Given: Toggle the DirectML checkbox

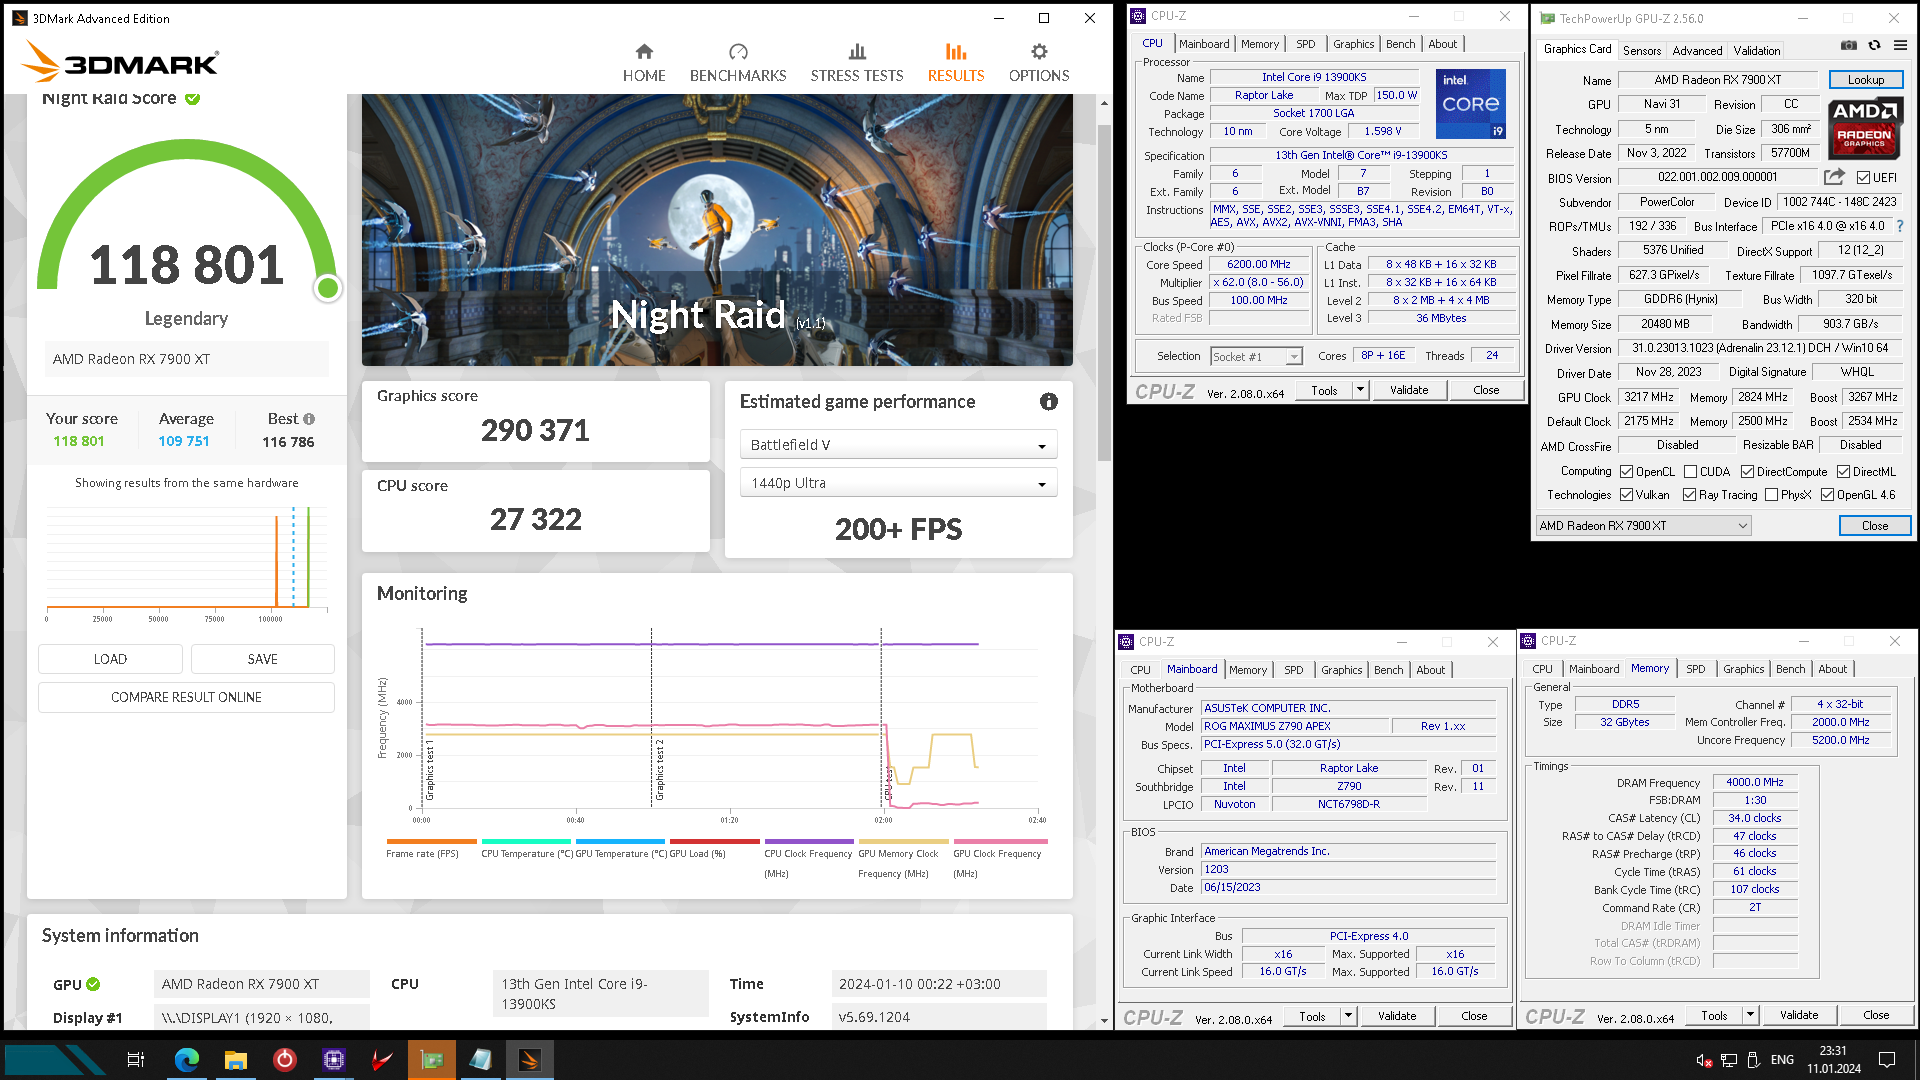Looking at the screenshot, I should [x=1843, y=472].
